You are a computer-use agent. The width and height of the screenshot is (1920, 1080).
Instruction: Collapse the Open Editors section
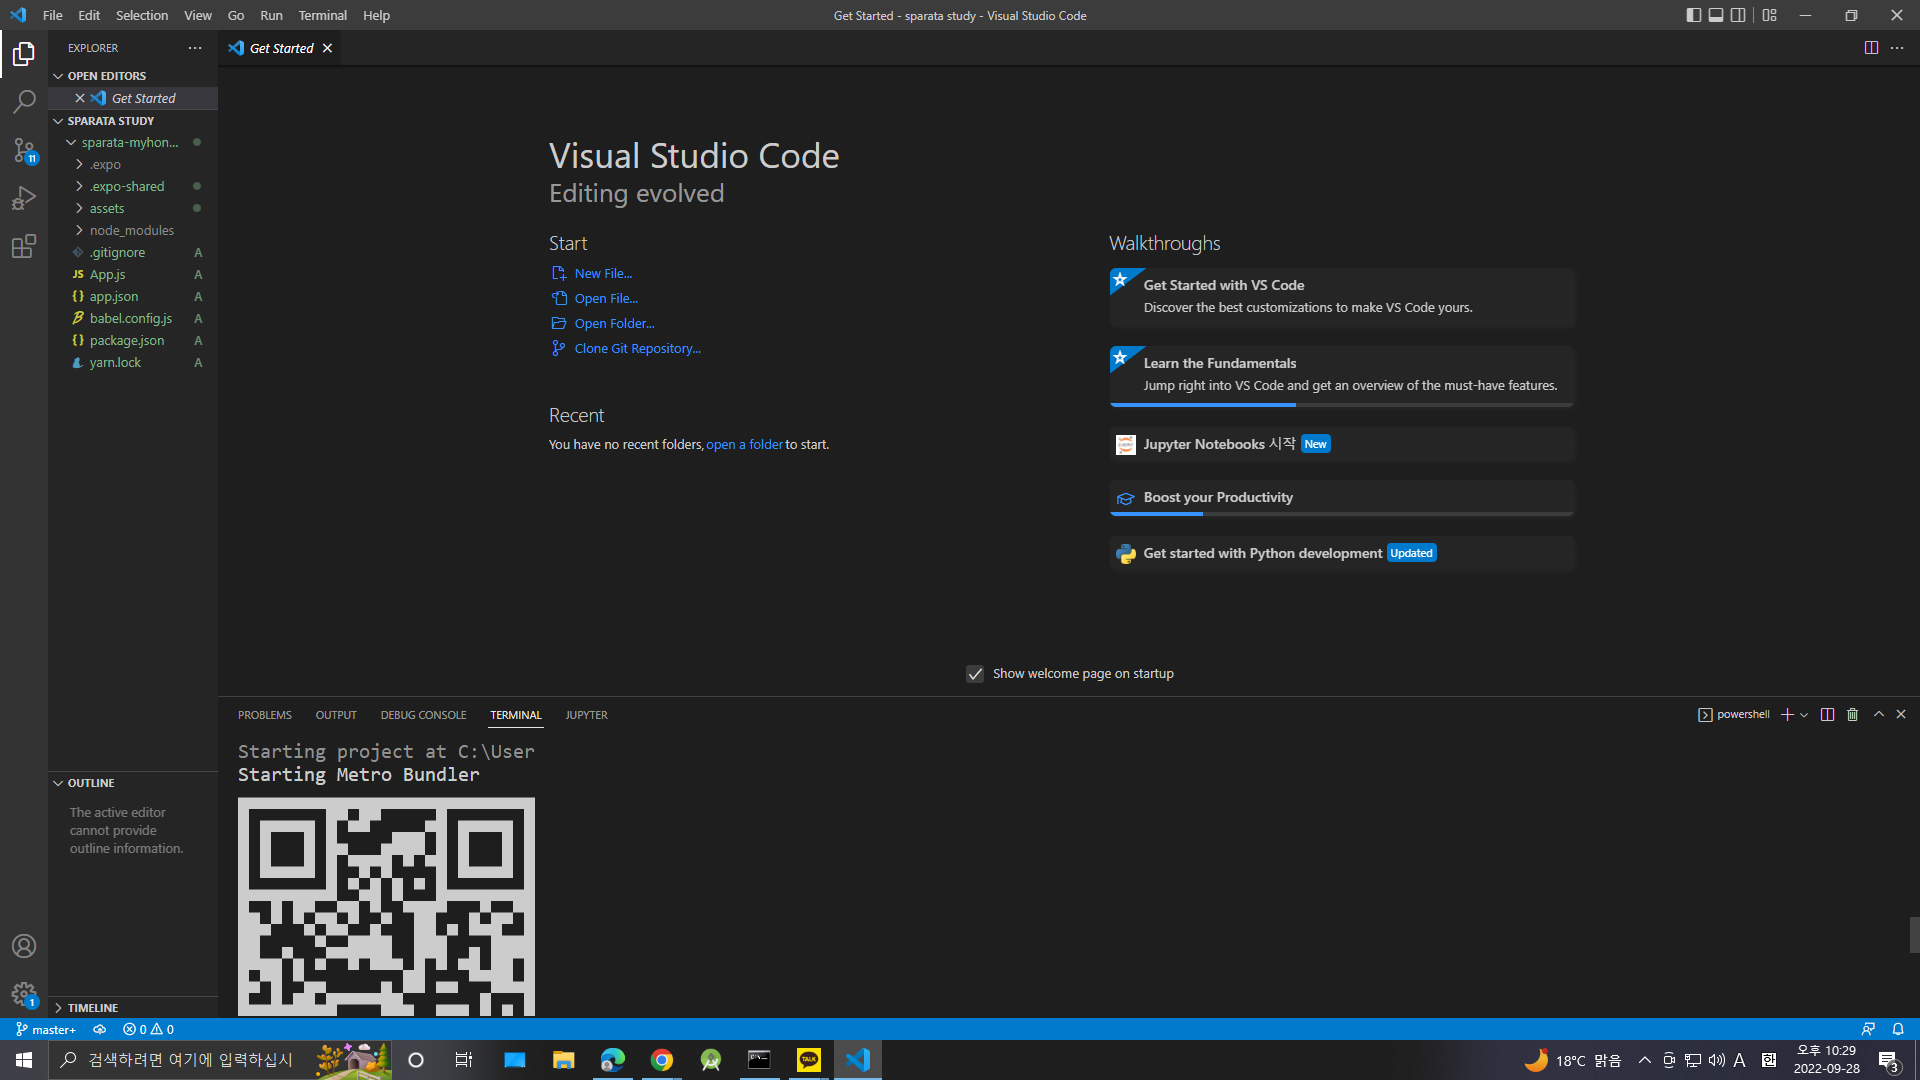133,76
